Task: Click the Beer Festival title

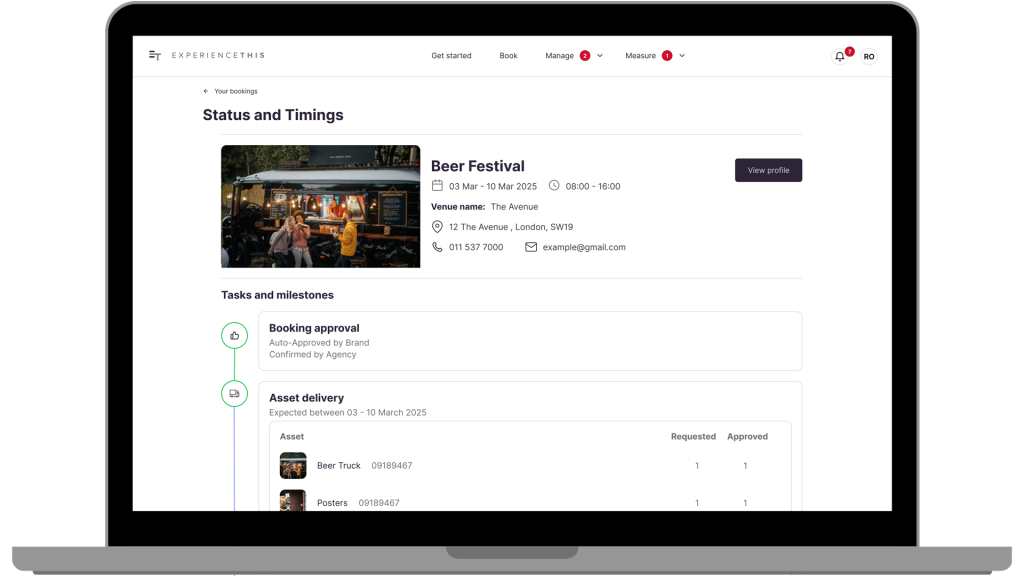Action: tap(477, 166)
